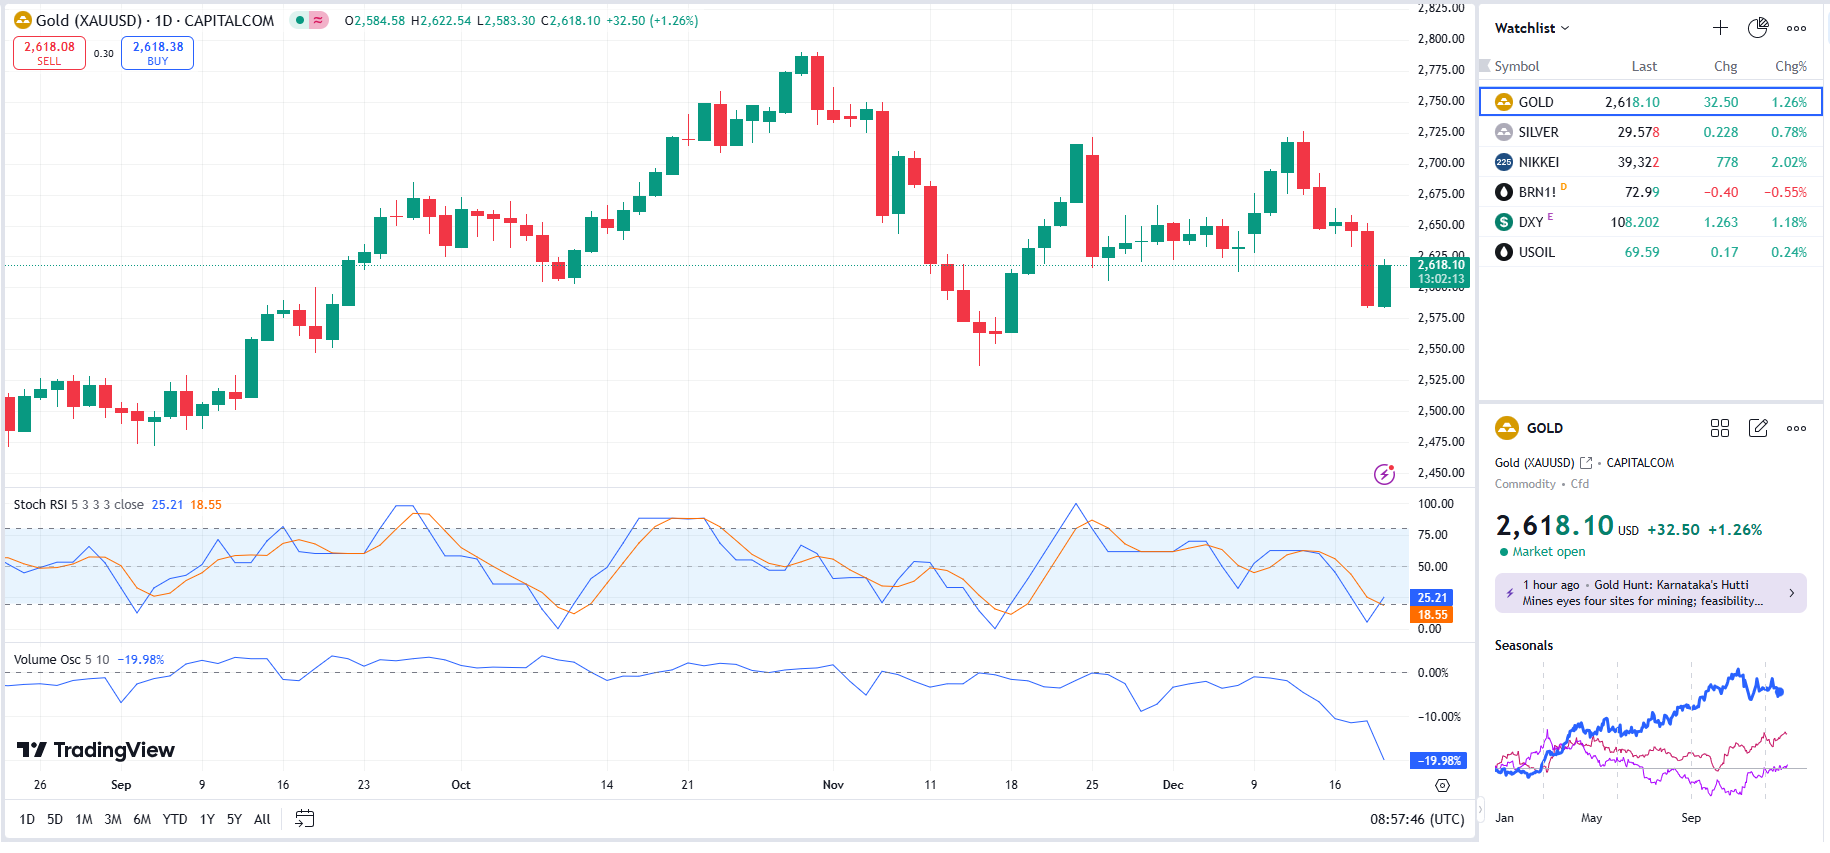Viewport: 1830px width, 853px height.
Task: Toggle the green market status indicator pill
Action: [x=309, y=20]
